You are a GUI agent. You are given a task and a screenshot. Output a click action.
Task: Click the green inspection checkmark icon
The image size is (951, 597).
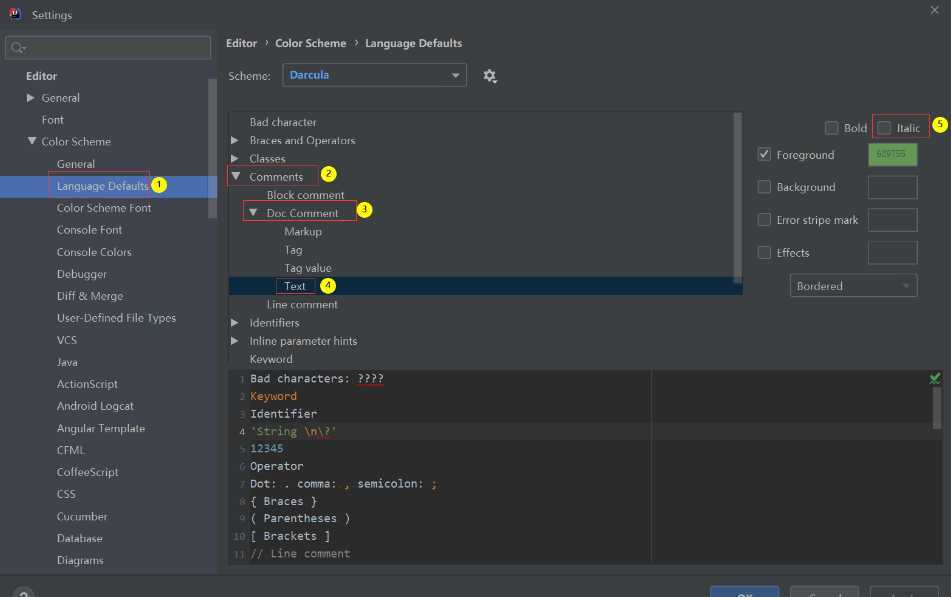(935, 379)
